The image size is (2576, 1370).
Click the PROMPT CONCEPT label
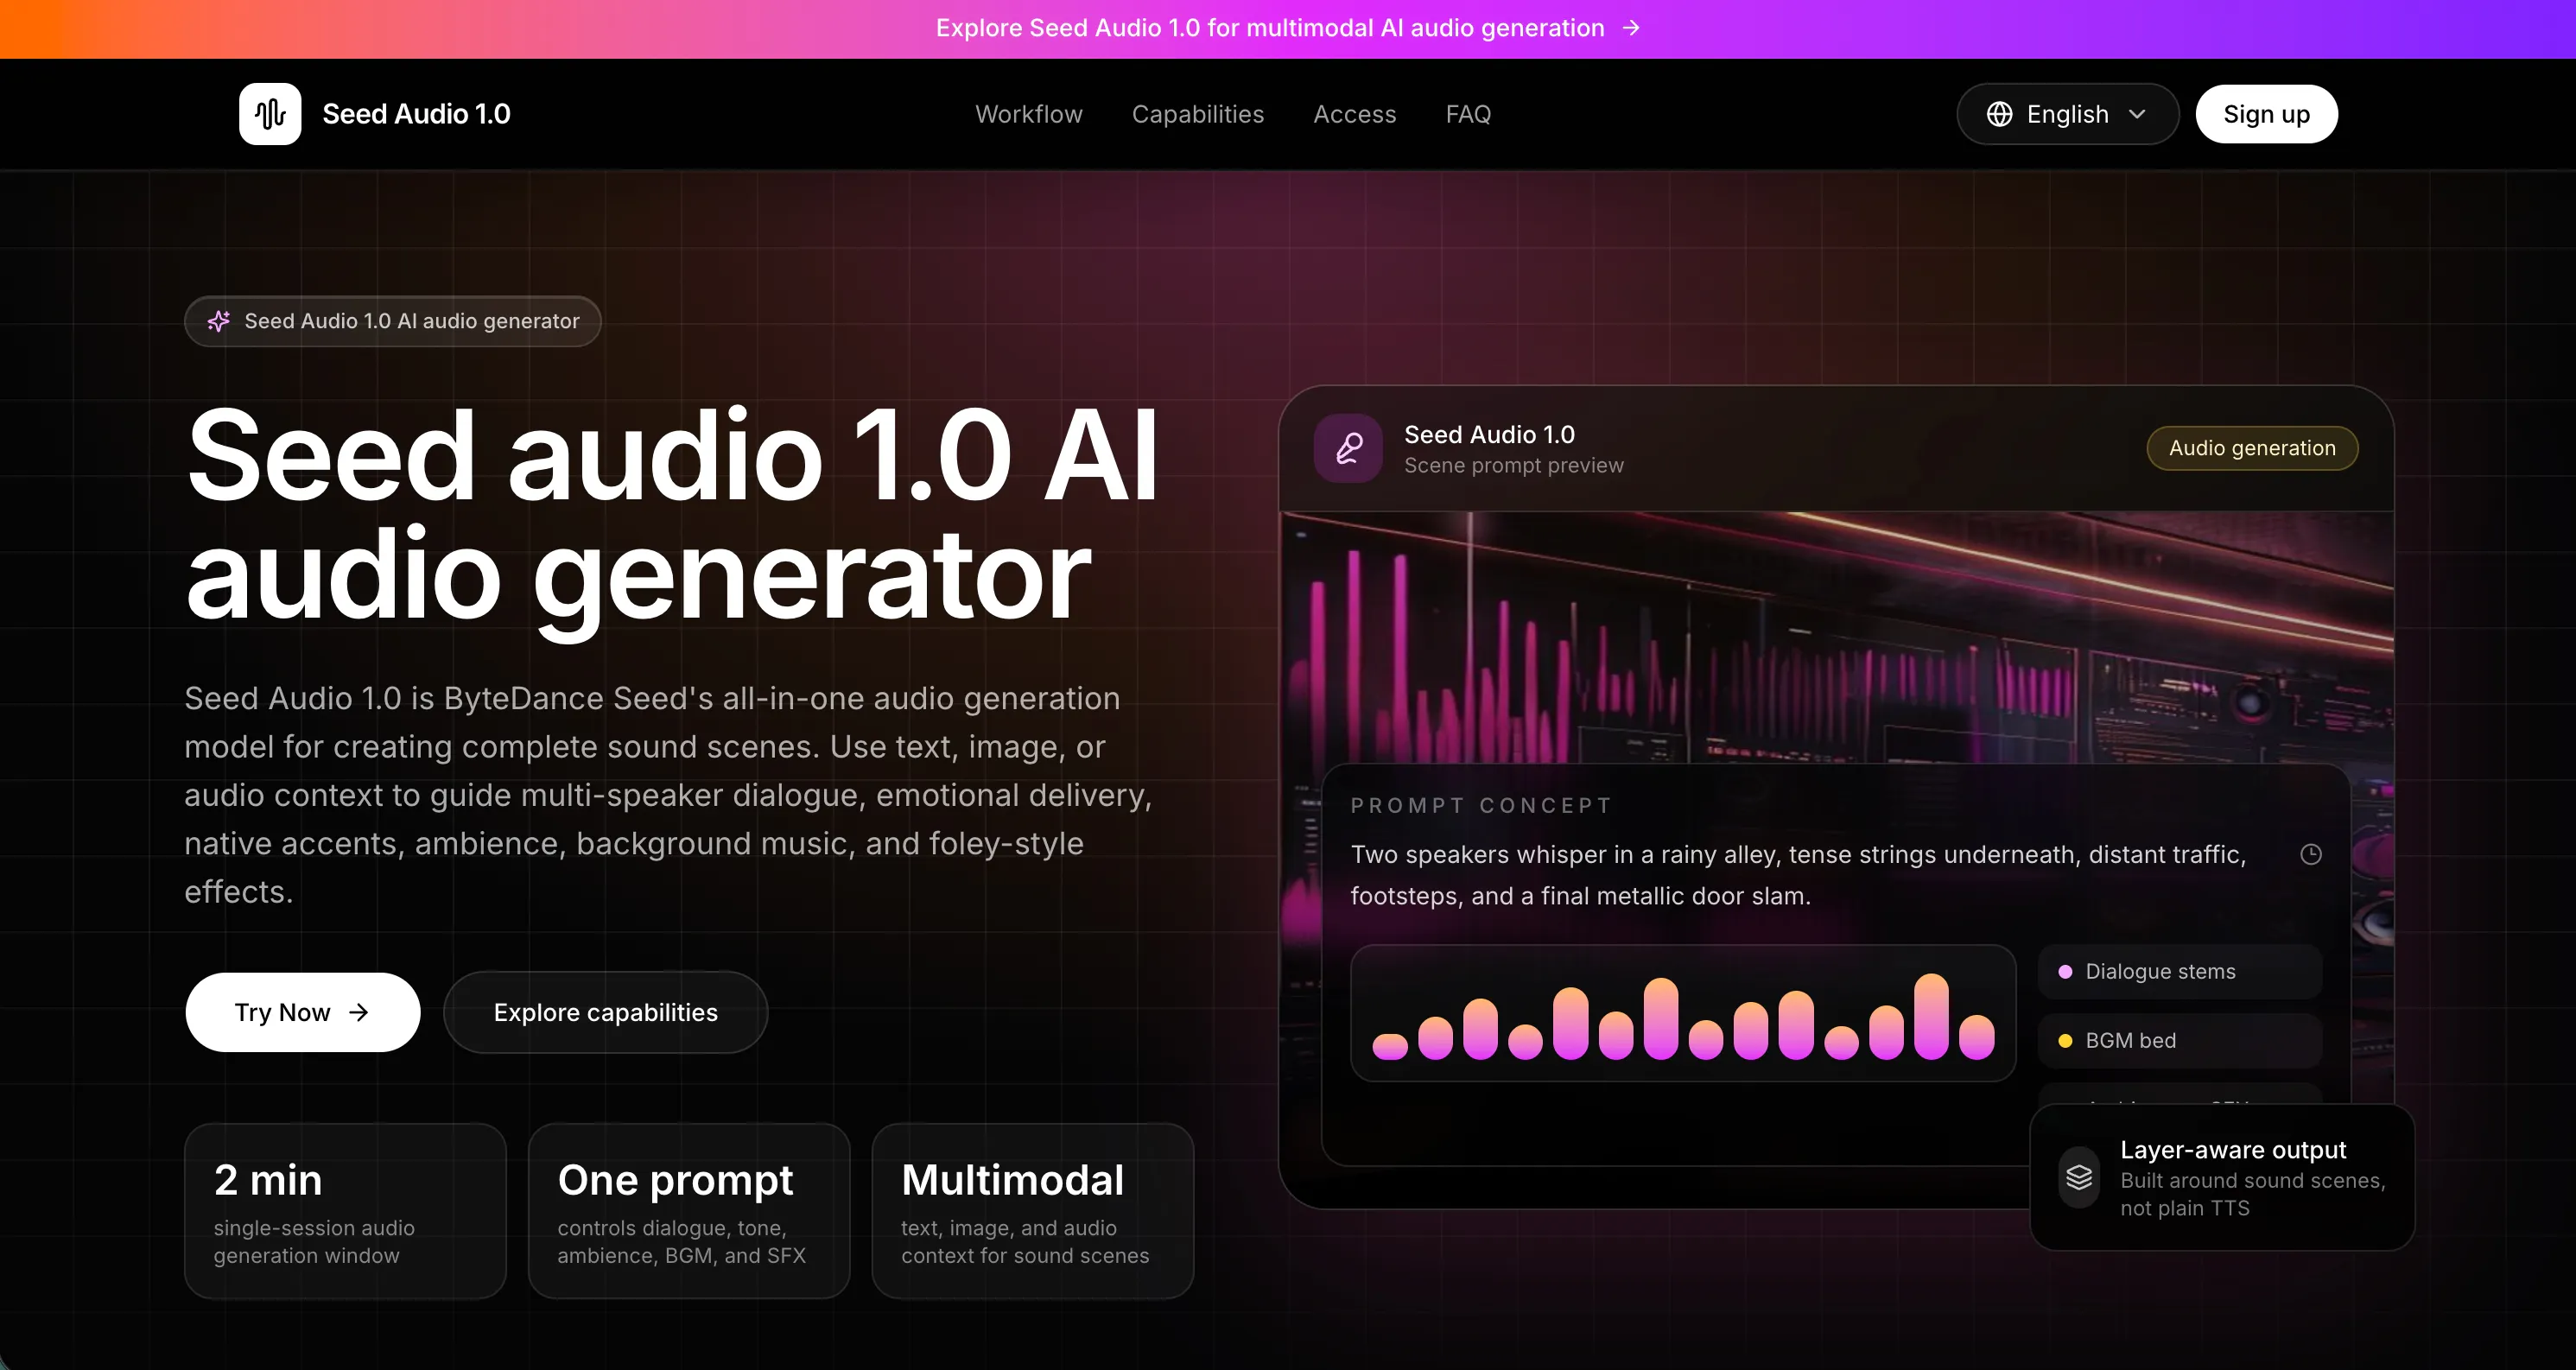tap(1481, 806)
